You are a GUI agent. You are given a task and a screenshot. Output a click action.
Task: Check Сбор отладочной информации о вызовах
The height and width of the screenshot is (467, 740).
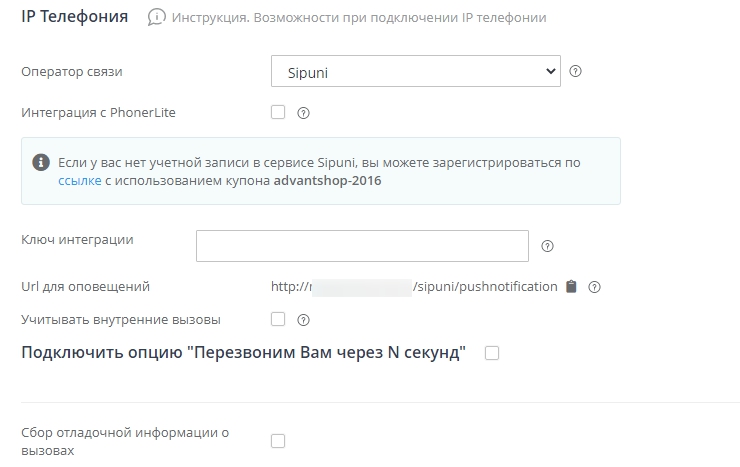pyautogui.click(x=278, y=440)
